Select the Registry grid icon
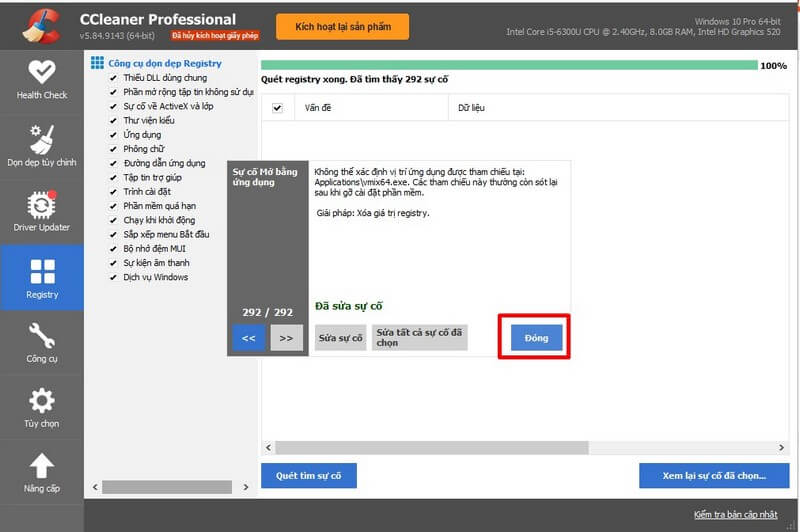This screenshot has width=800, height=532. [x=42, y=272]
